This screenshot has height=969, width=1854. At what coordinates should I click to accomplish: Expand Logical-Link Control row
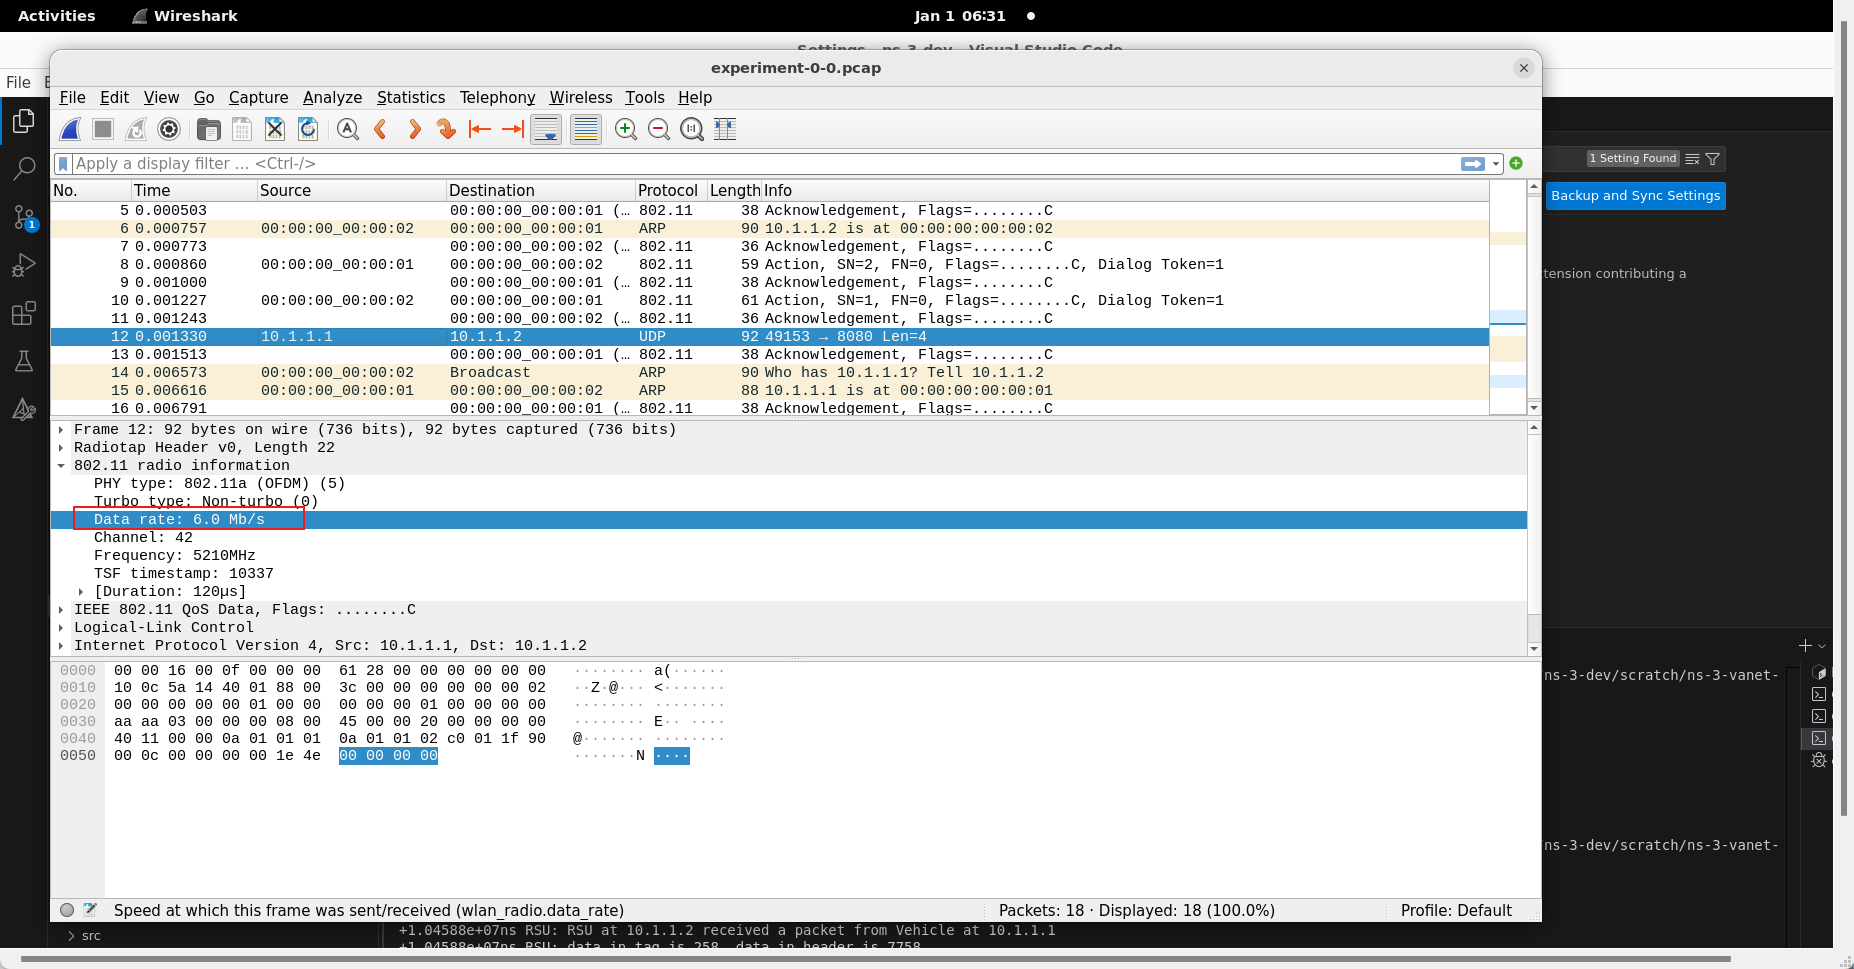pos(61,628)
